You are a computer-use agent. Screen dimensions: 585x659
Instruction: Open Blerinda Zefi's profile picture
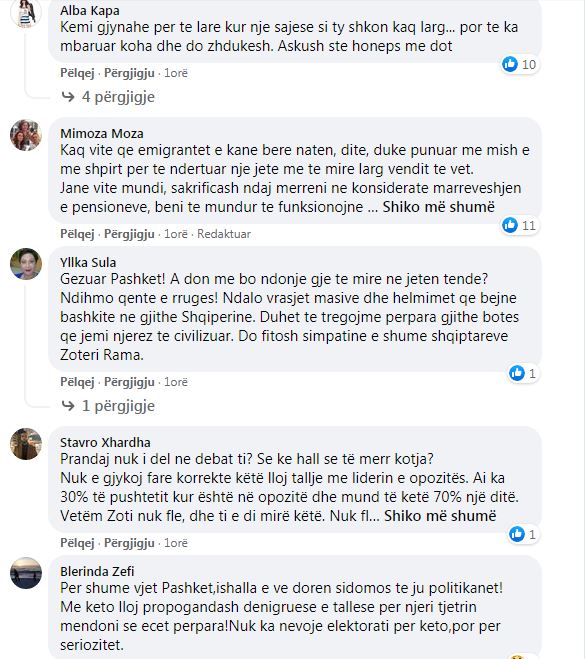coord(26,573)
